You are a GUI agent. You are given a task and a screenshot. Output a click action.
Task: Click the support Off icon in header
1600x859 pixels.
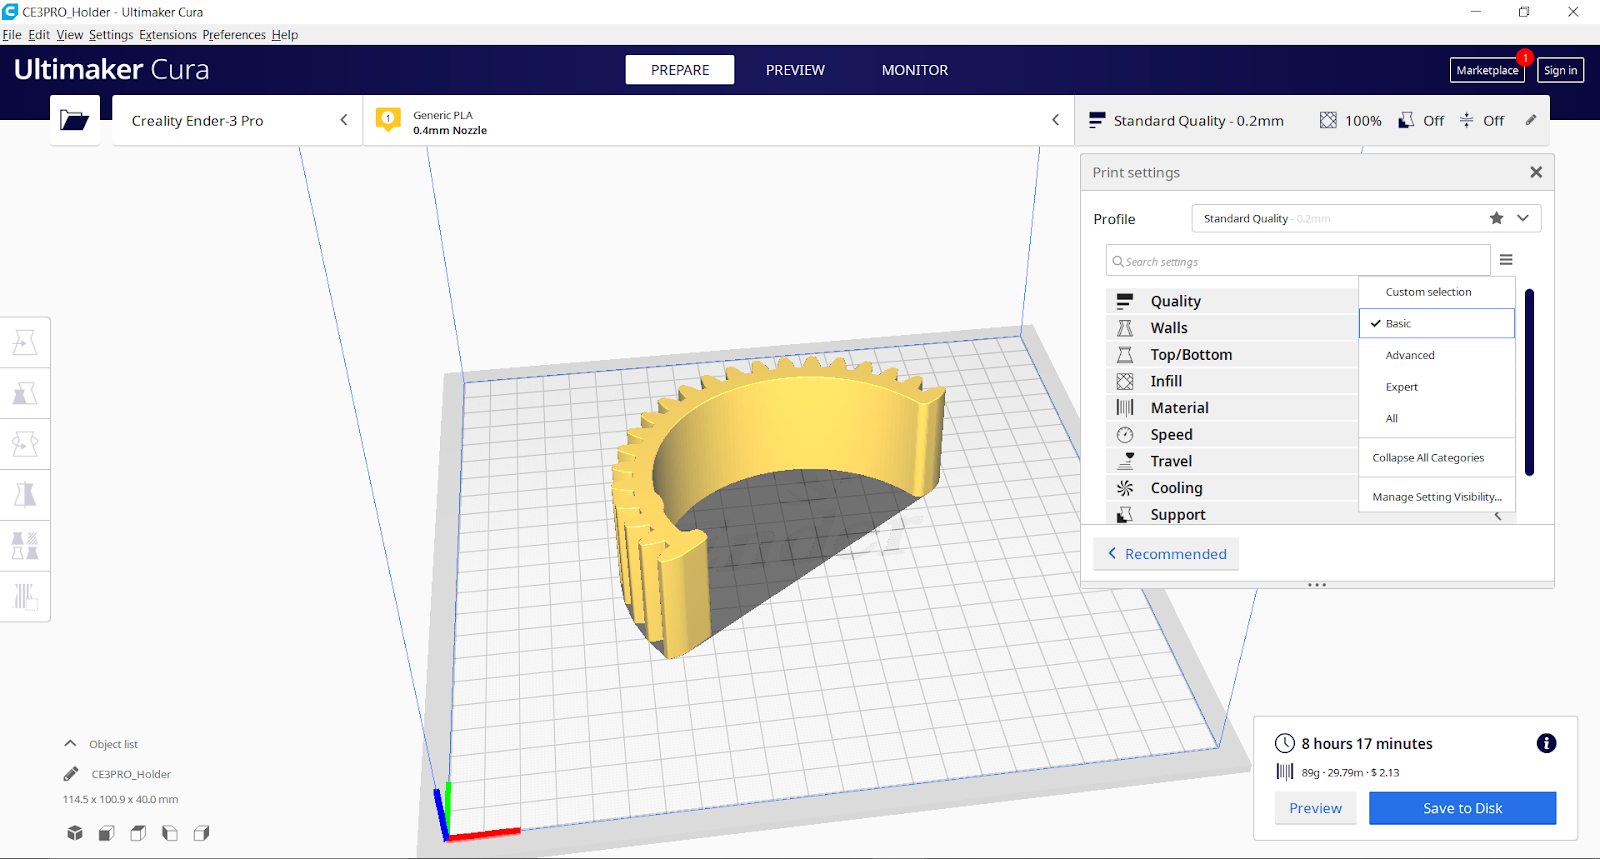[1406, 120]
